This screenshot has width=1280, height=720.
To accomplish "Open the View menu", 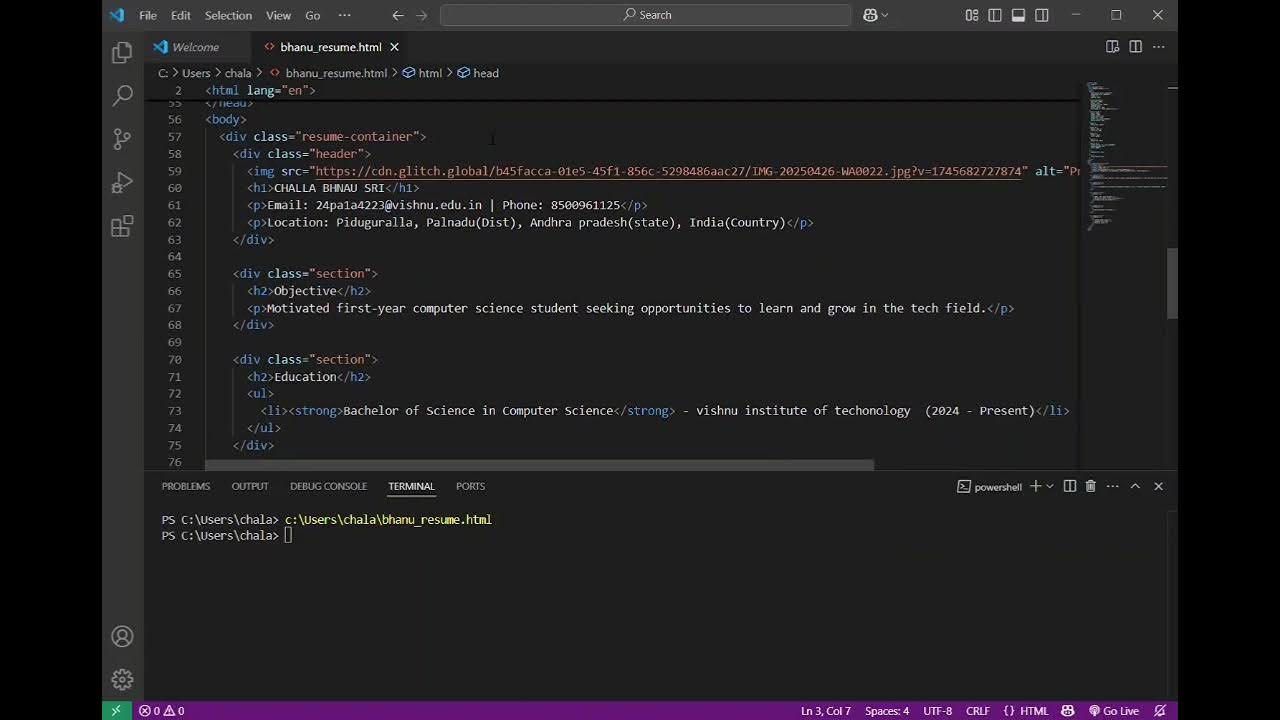I will coord(278,15).
